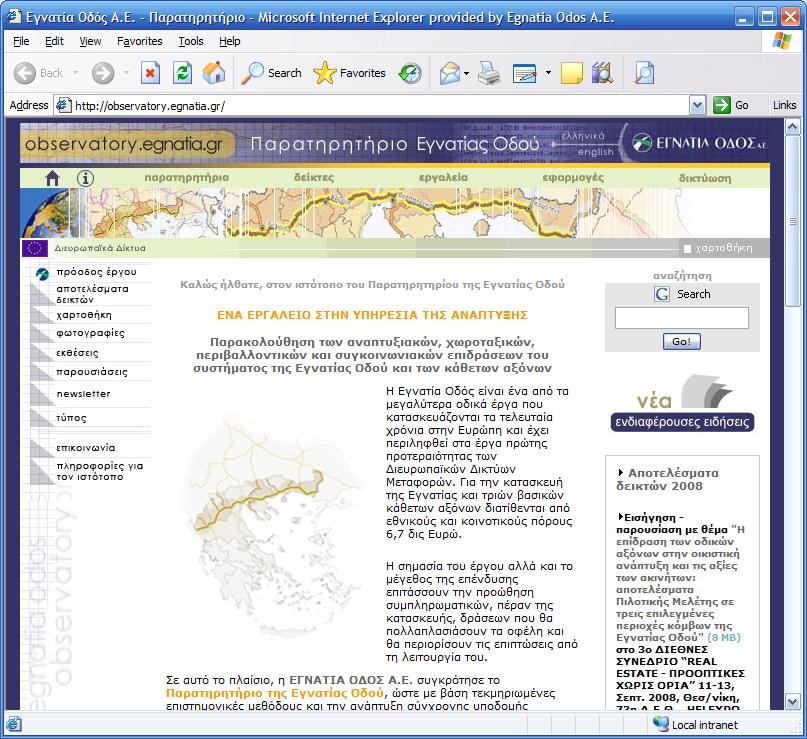Click the status bar page icon
Viewport: 807px width, 739px height.
(13, 724)
